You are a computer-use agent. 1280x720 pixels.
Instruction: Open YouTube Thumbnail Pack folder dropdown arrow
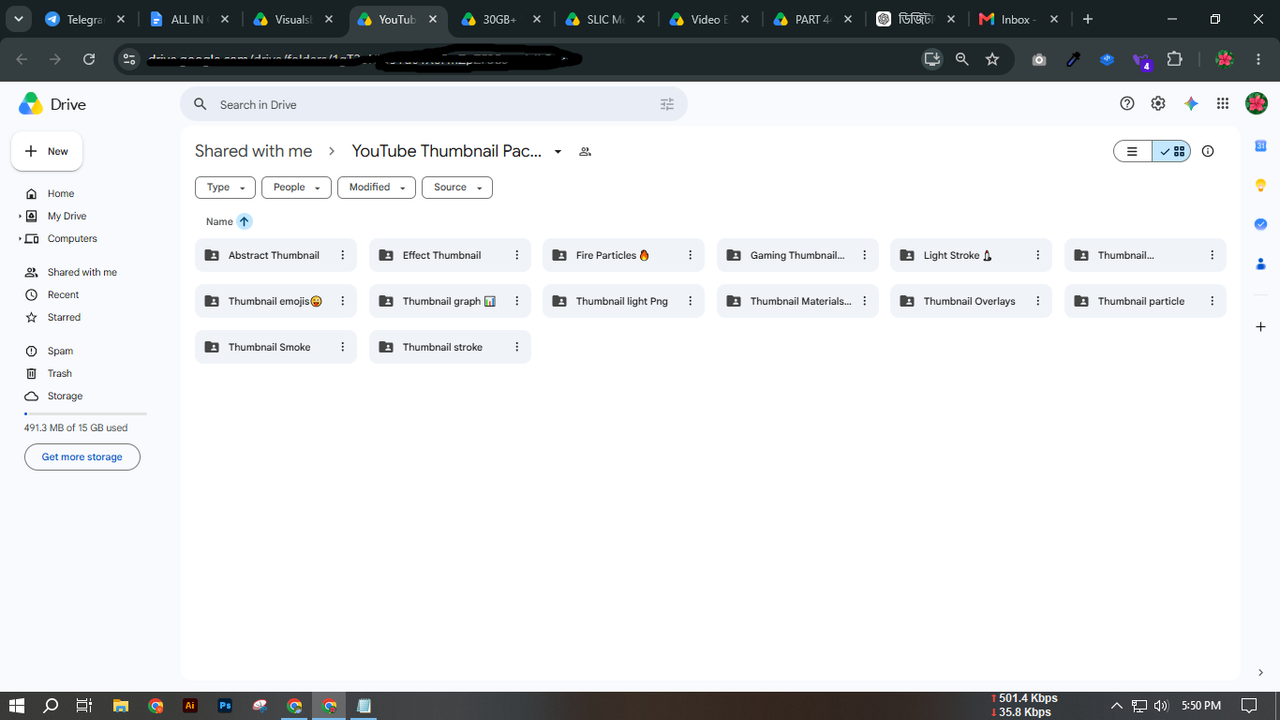pos(558,152)
